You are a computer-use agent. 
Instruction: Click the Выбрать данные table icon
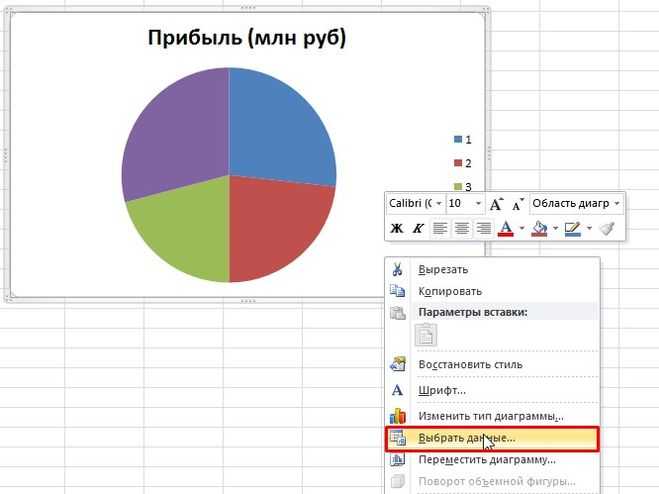click(x=398, y=438)
